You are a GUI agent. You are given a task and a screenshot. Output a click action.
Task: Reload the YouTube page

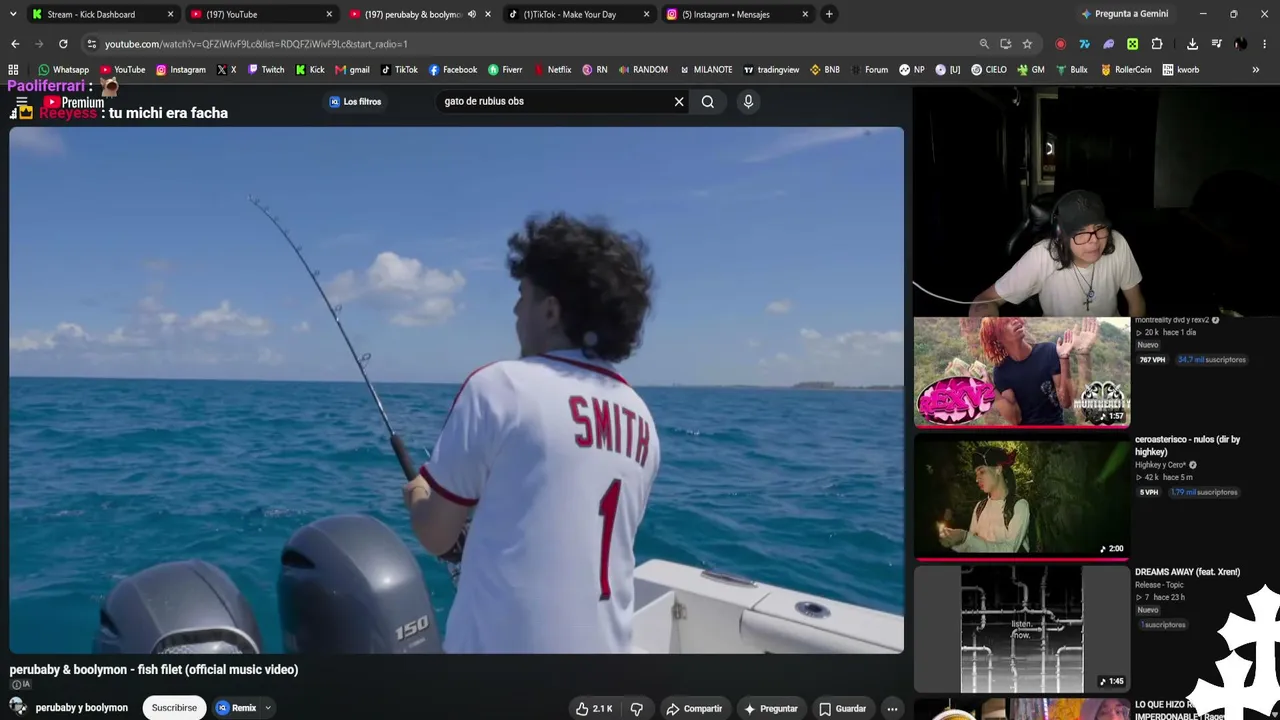(63, 44)
